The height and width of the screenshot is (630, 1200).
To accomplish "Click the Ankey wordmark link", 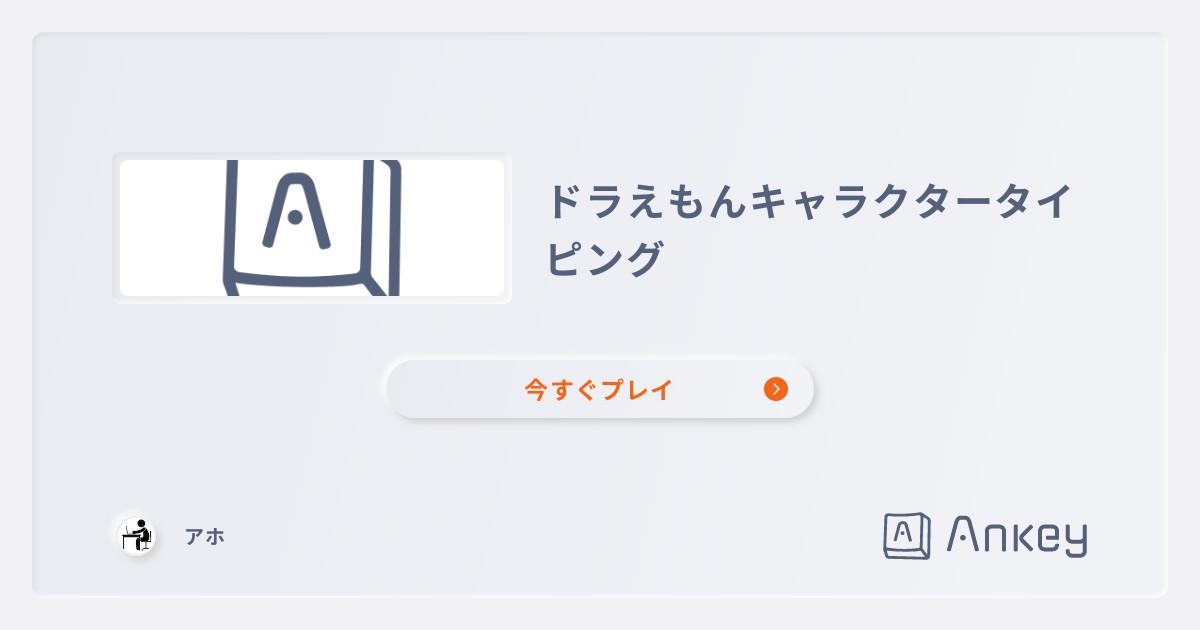I will pyautogui.click(x=1015, y=536).
